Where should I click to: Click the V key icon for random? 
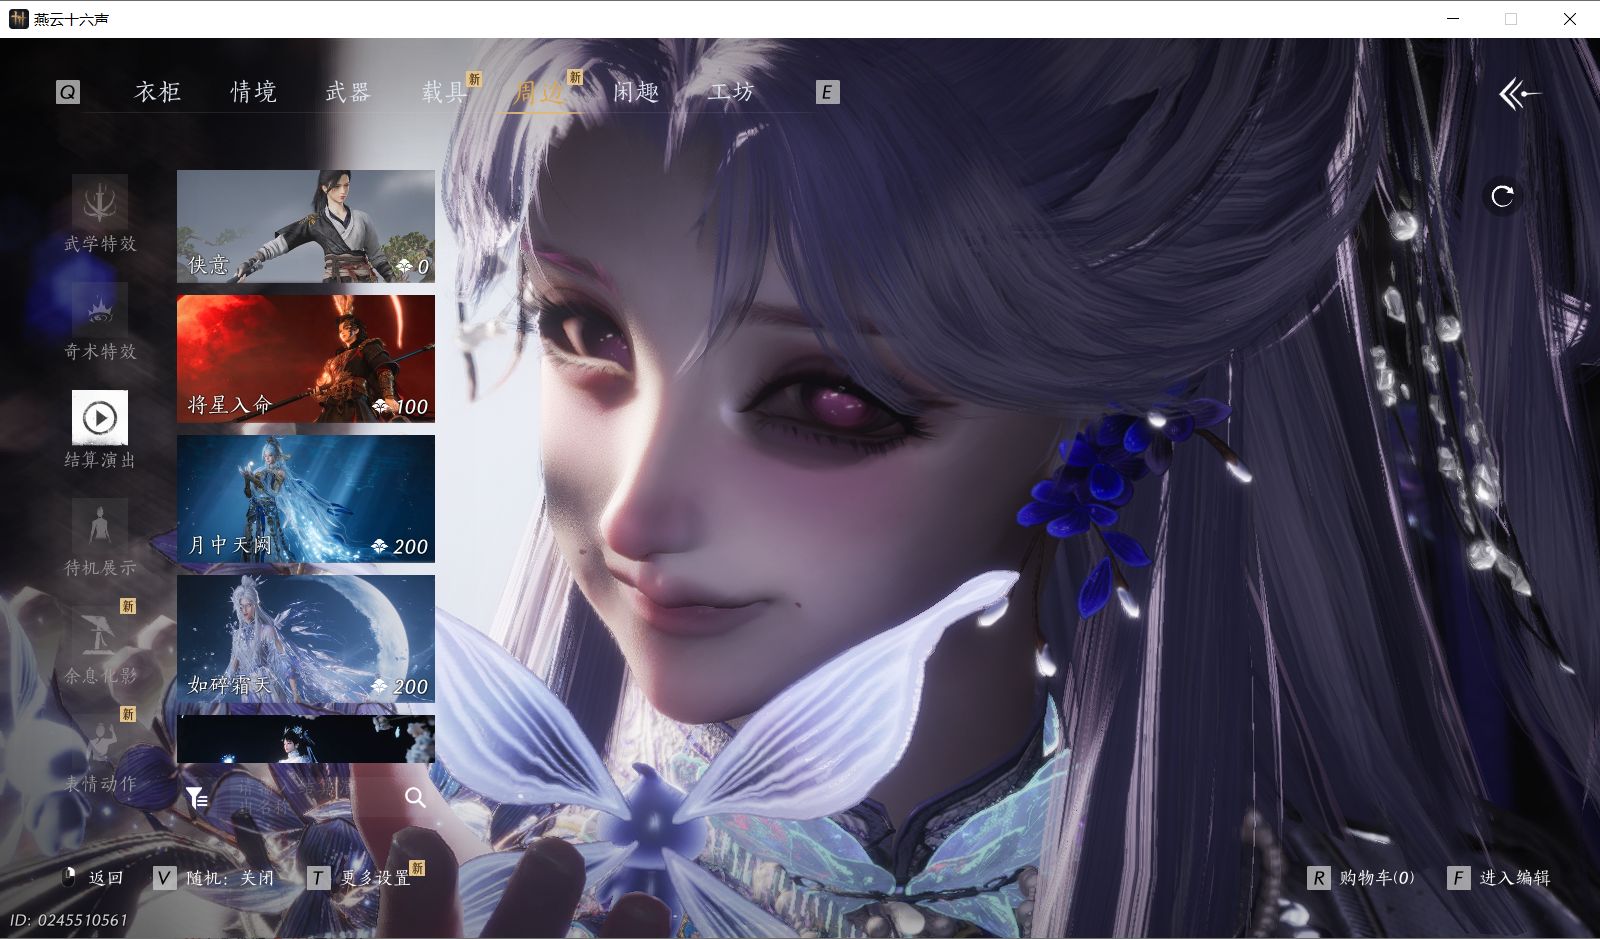coord(165,877)
